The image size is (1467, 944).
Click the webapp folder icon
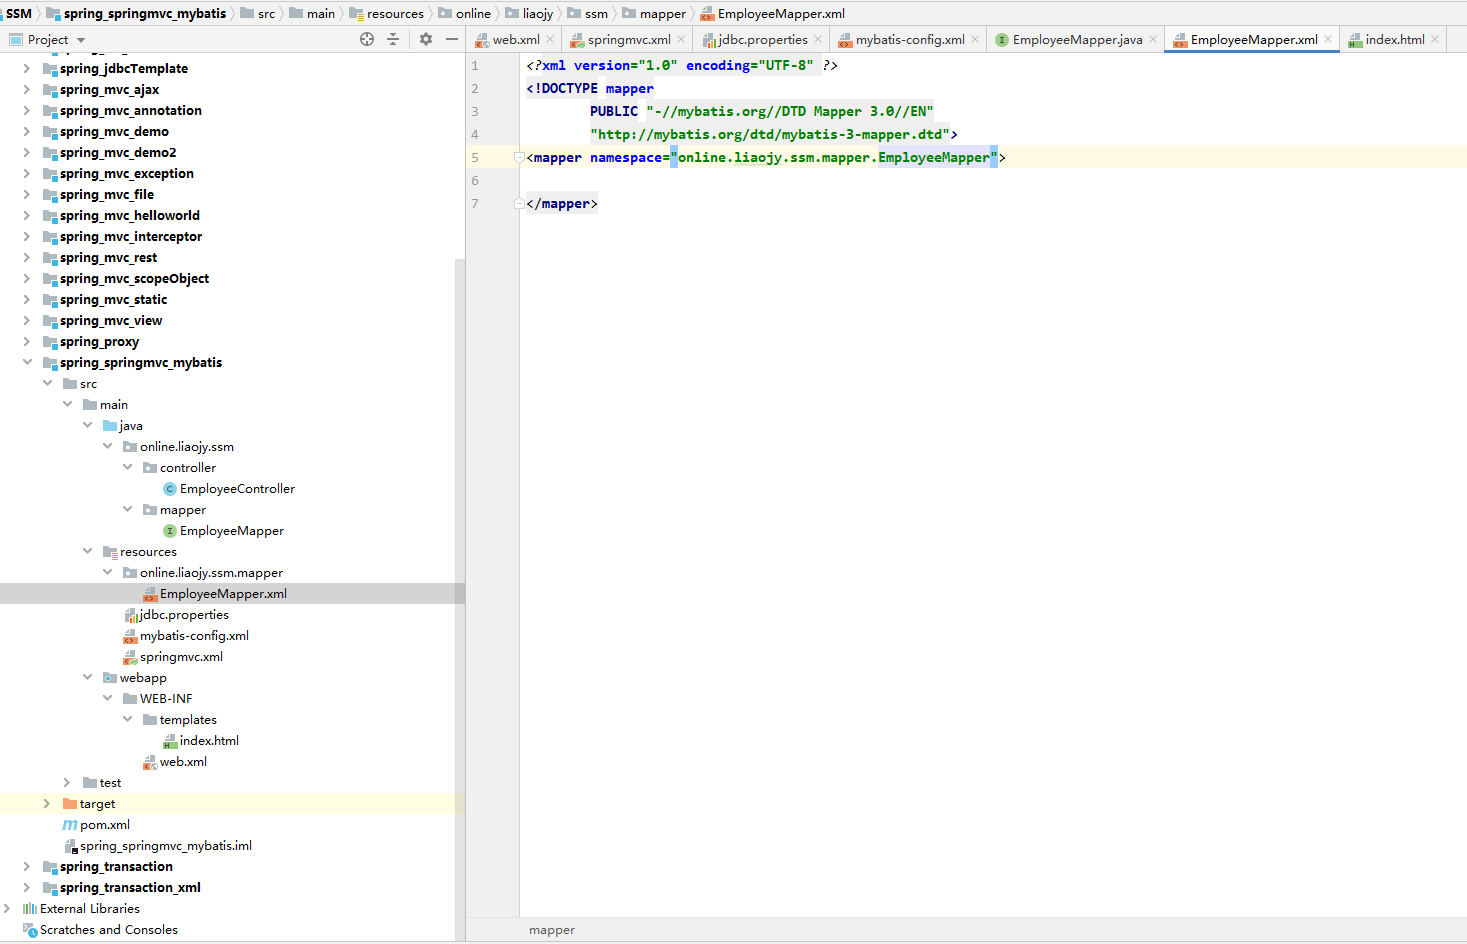tap(110, 678)
